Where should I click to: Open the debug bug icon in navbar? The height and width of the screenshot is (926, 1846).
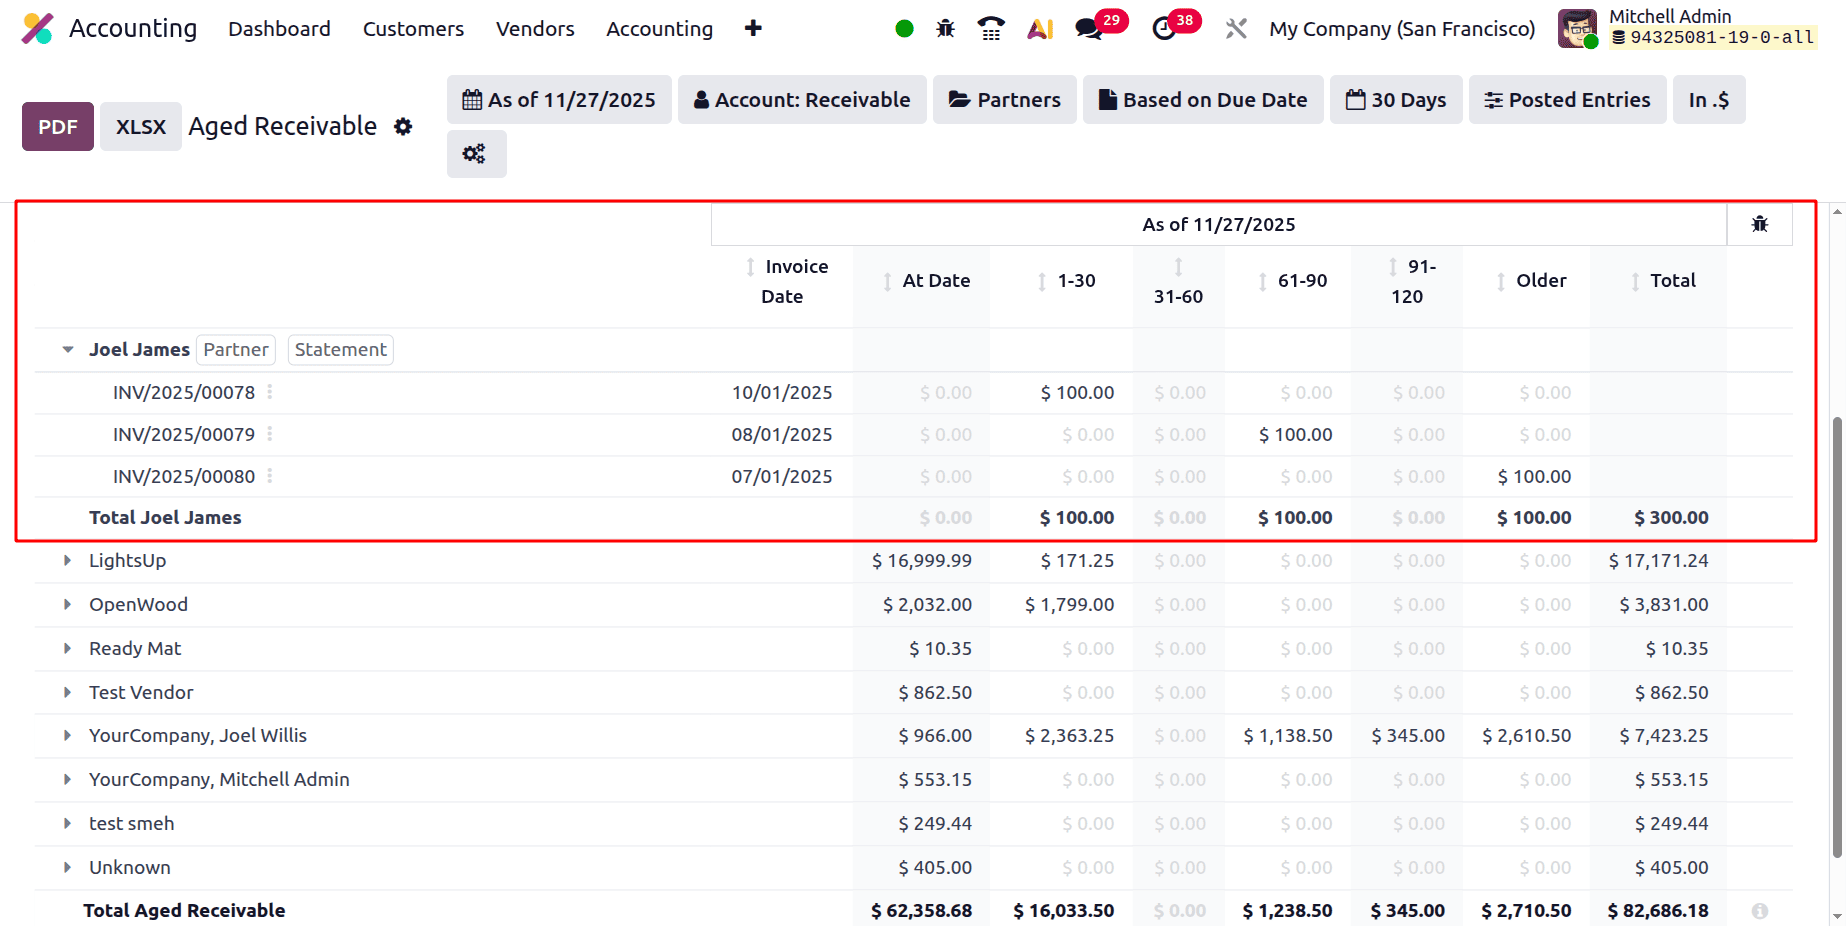[945, 29]
